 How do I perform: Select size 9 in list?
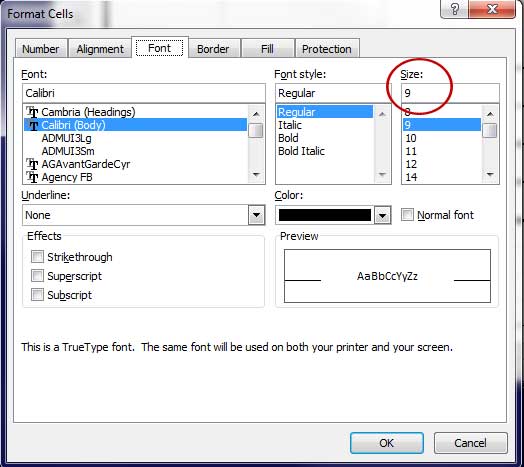pos(442,125)
